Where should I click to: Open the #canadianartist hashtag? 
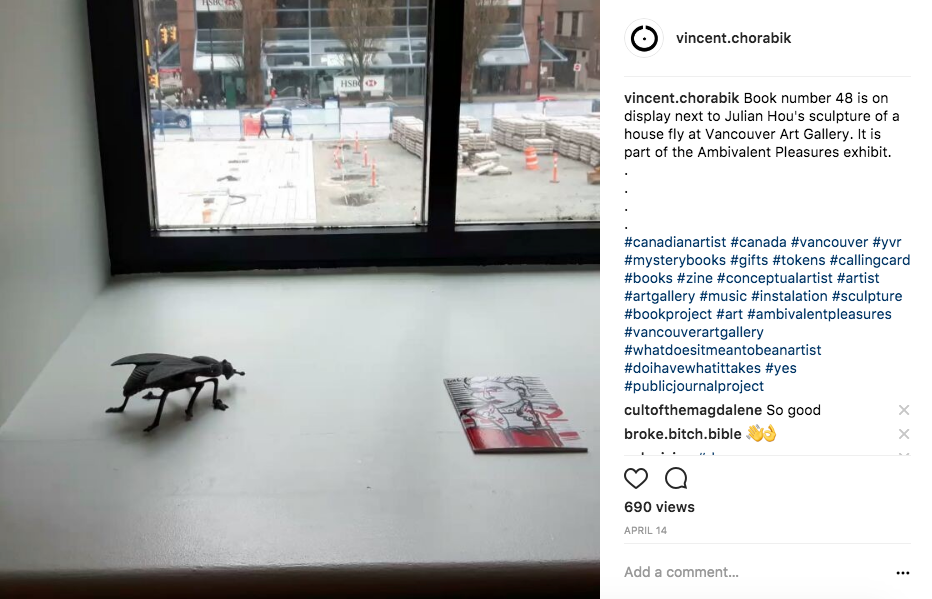pyautogui.click(x=675, y=242)
